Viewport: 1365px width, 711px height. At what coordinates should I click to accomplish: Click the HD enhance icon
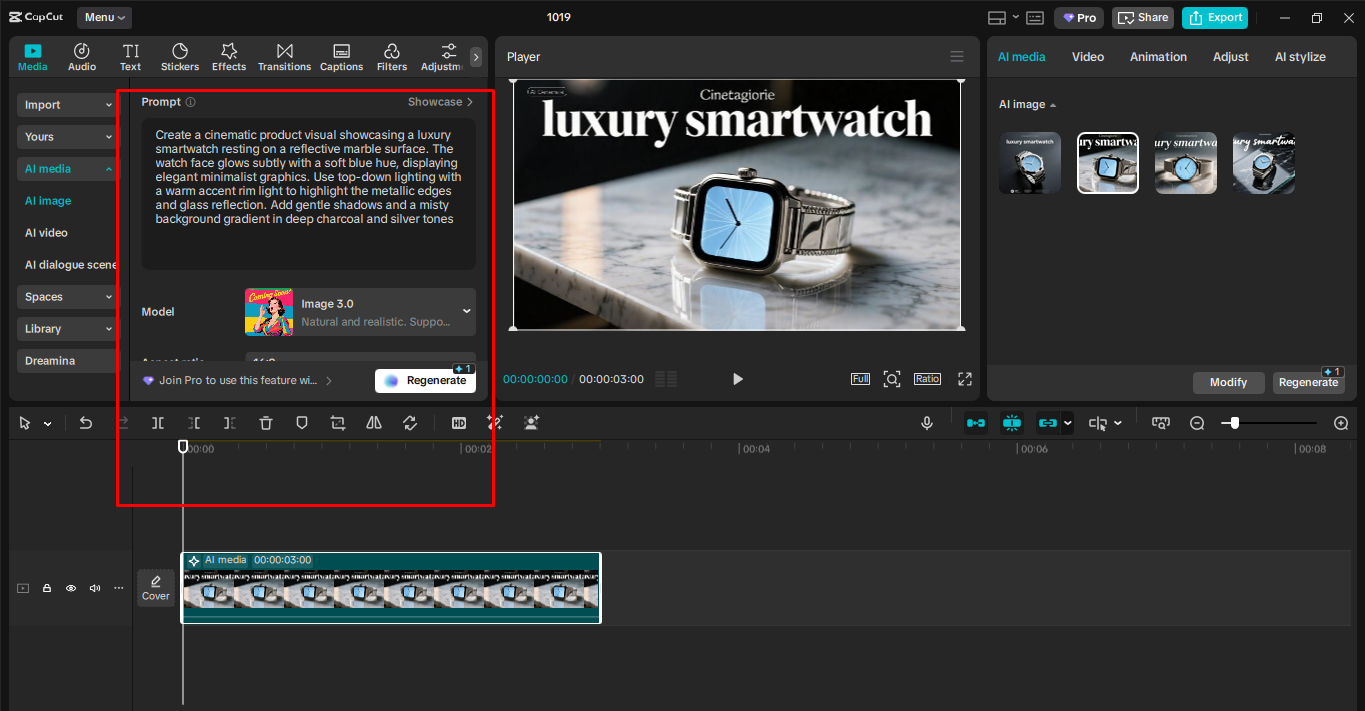click(459, 423)
